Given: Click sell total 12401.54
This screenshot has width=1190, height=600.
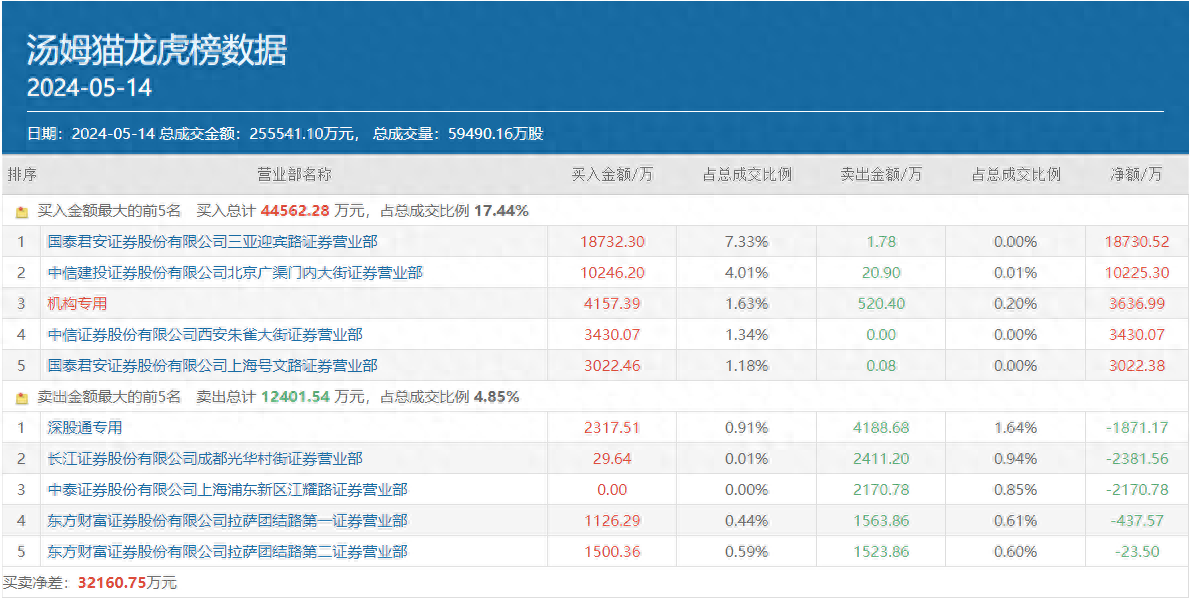Looking at the screenshot, I should pos(295,397).
